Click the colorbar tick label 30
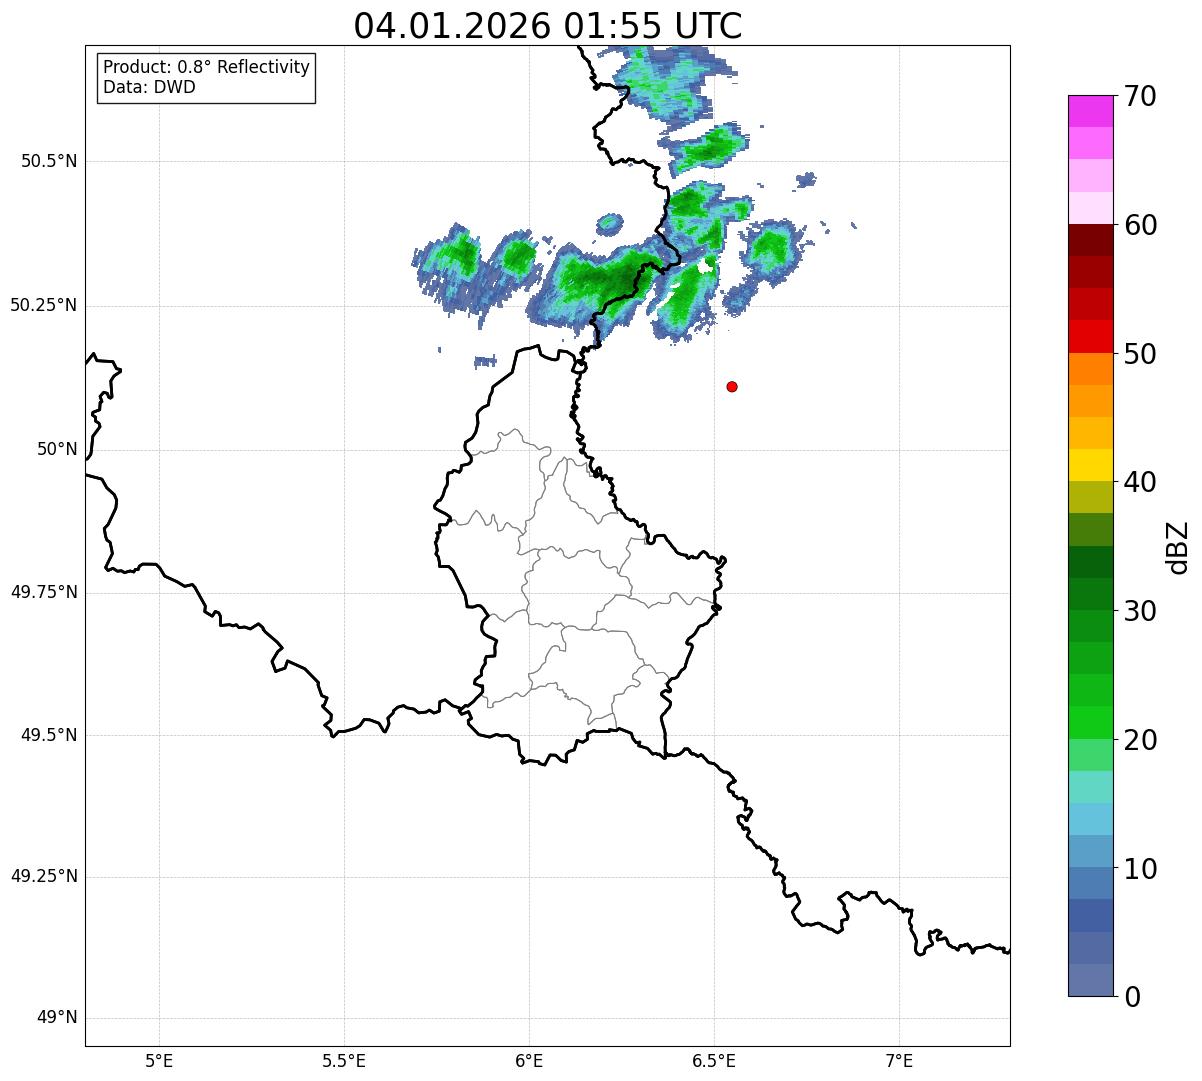This screenshot has width=1202, height=1081. point(1141,611)
